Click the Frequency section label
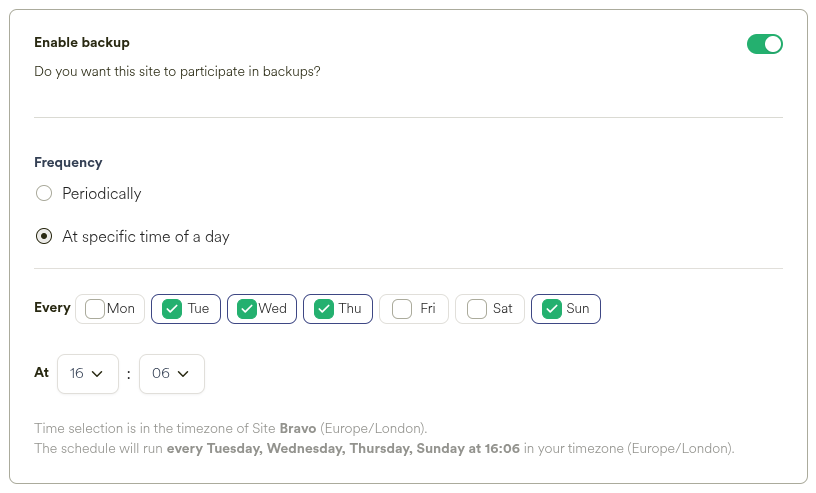 click(x=68, y=162)
